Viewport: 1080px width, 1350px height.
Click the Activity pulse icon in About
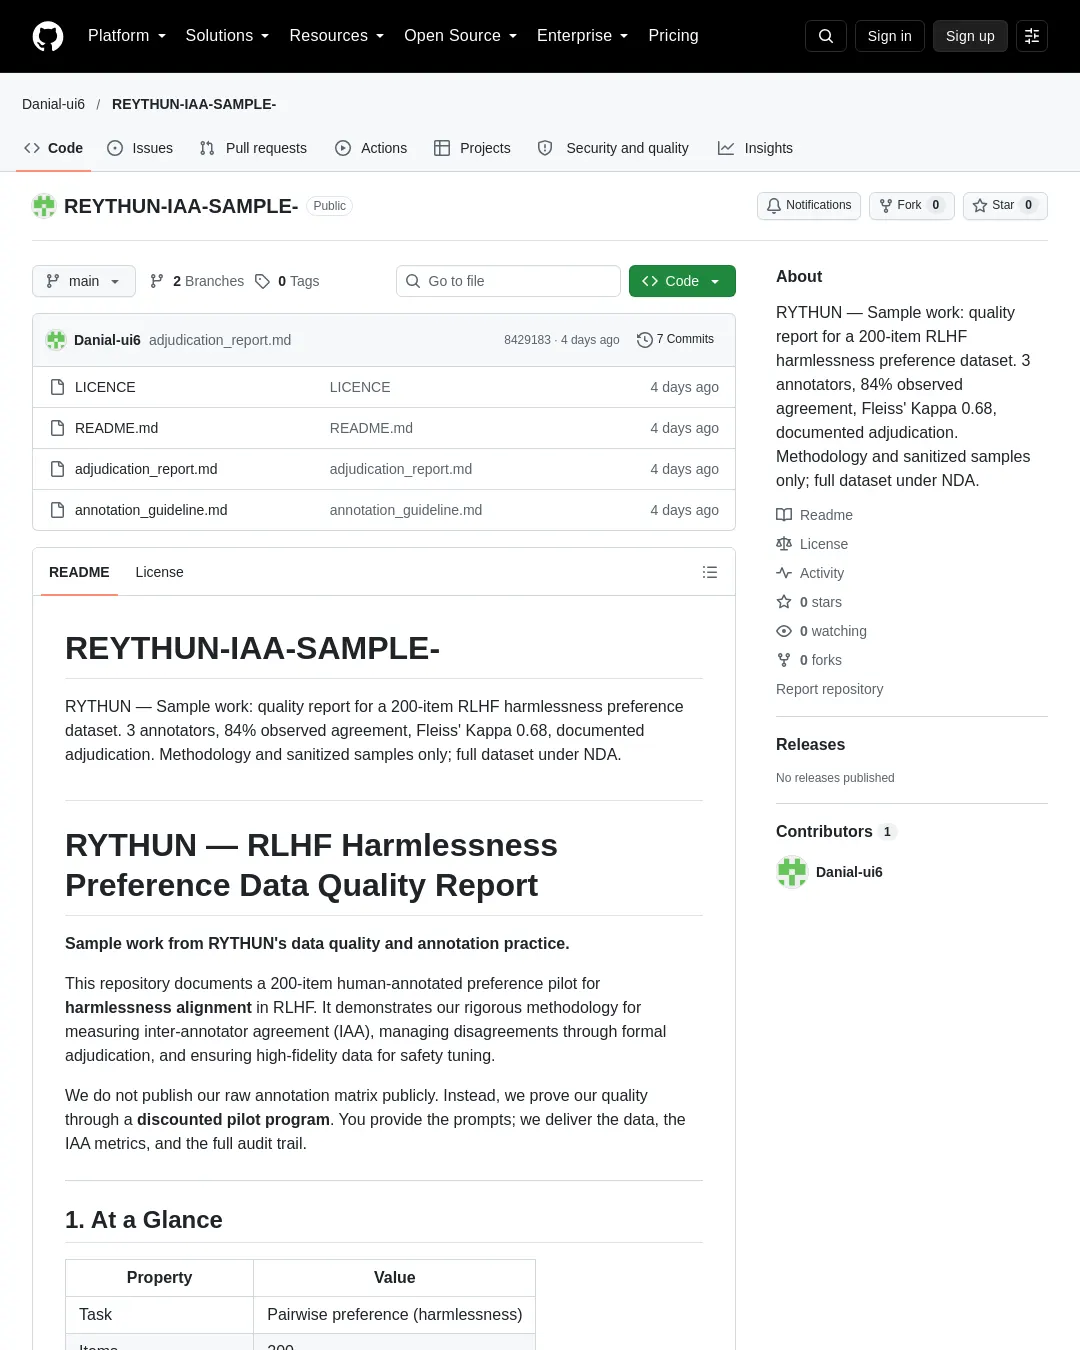784,573
